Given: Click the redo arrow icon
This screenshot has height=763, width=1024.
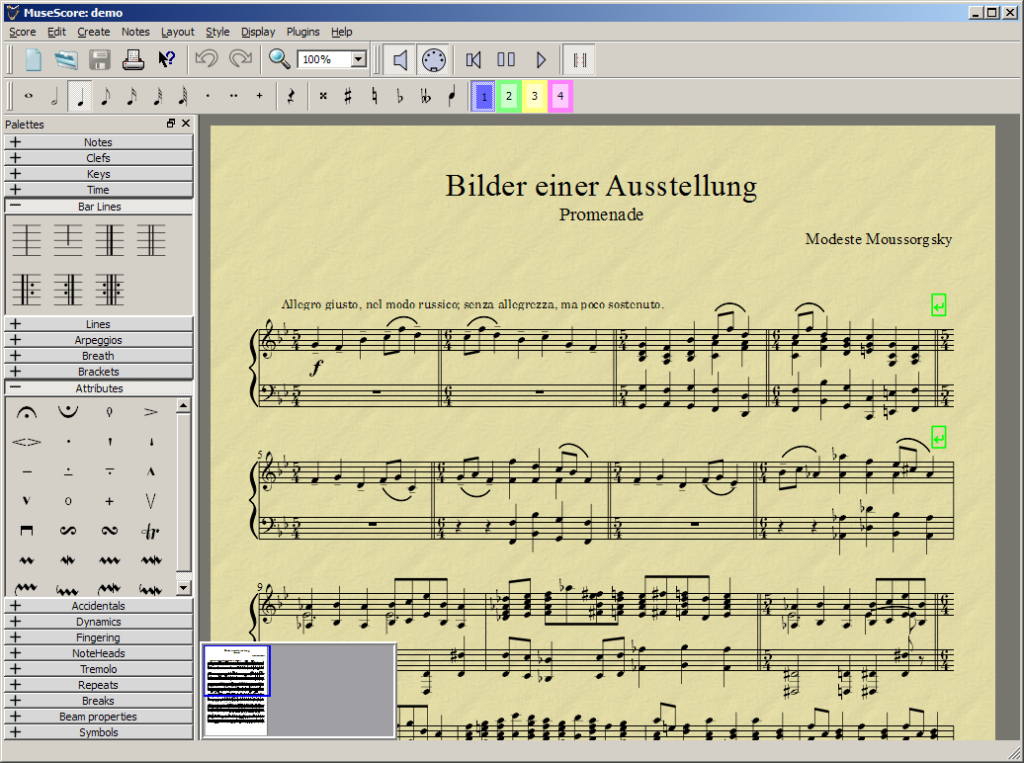Looking at the screenshot, I should pyautogui.click(x=240, y=59).
